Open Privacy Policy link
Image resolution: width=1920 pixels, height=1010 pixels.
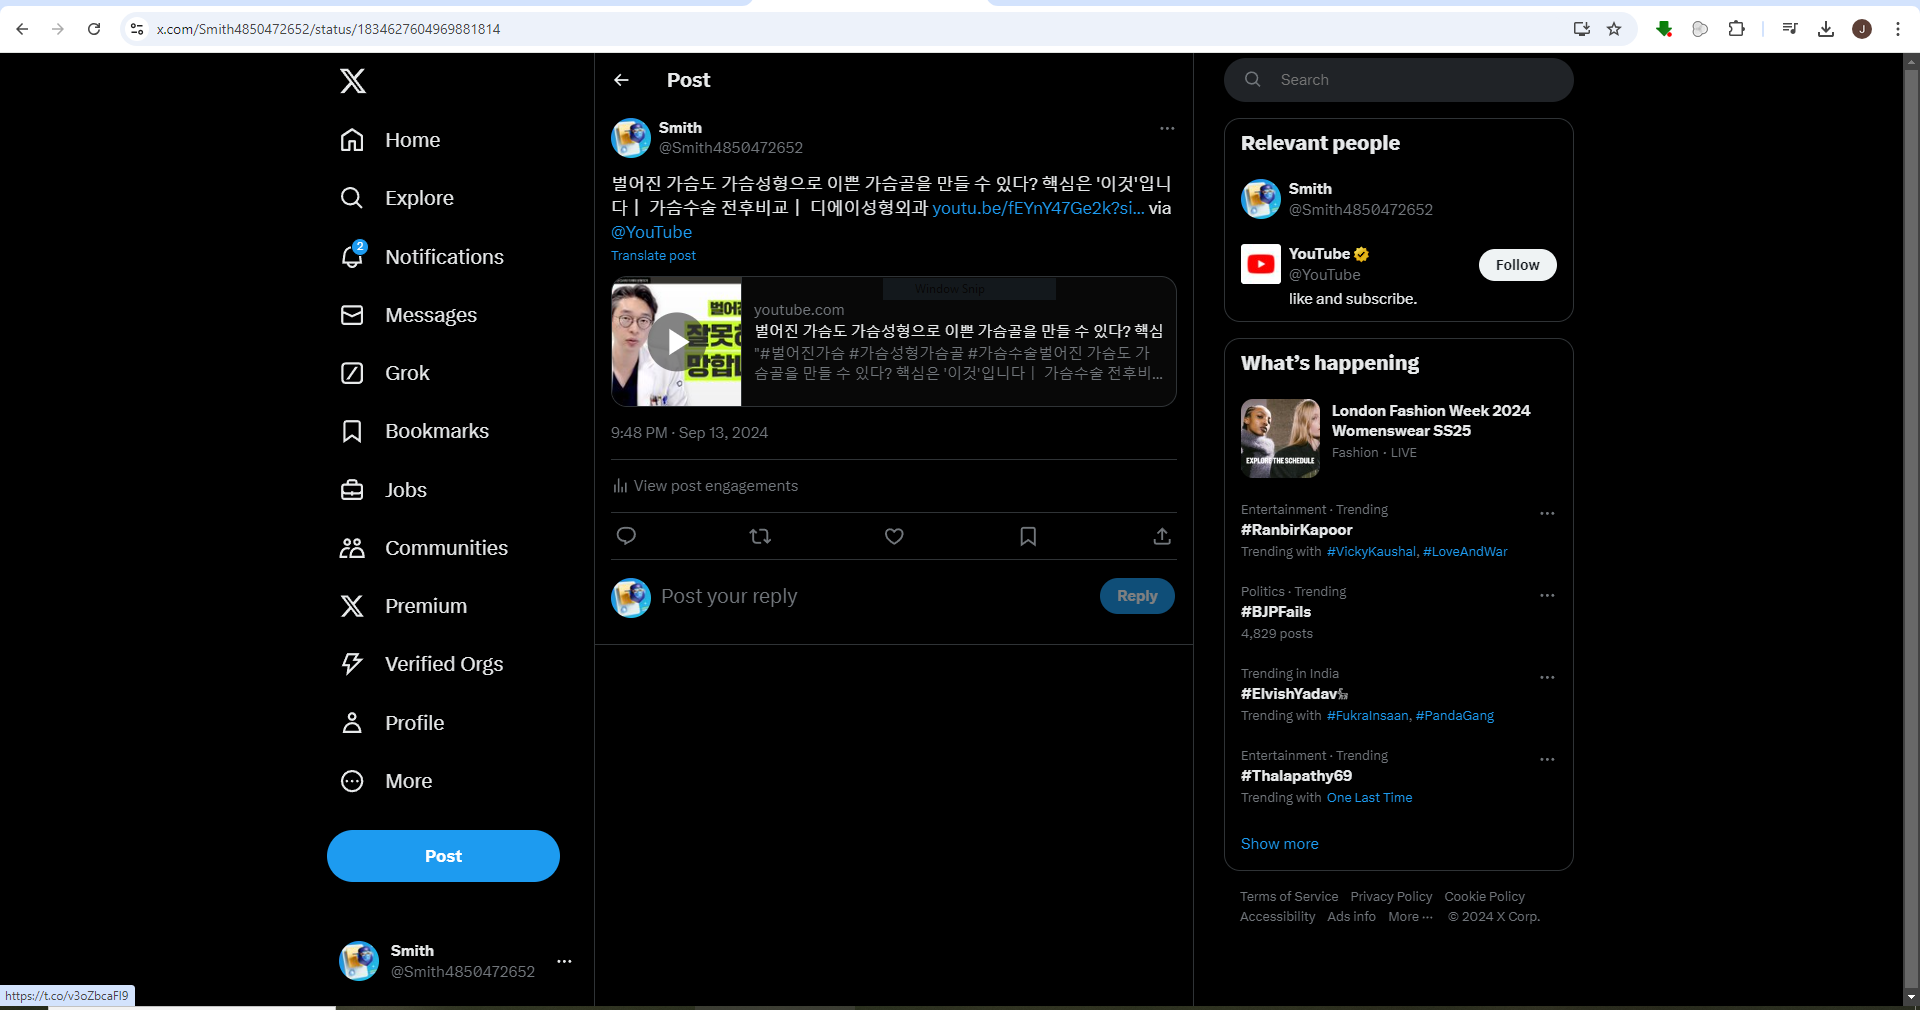[x=1391, y=897]
